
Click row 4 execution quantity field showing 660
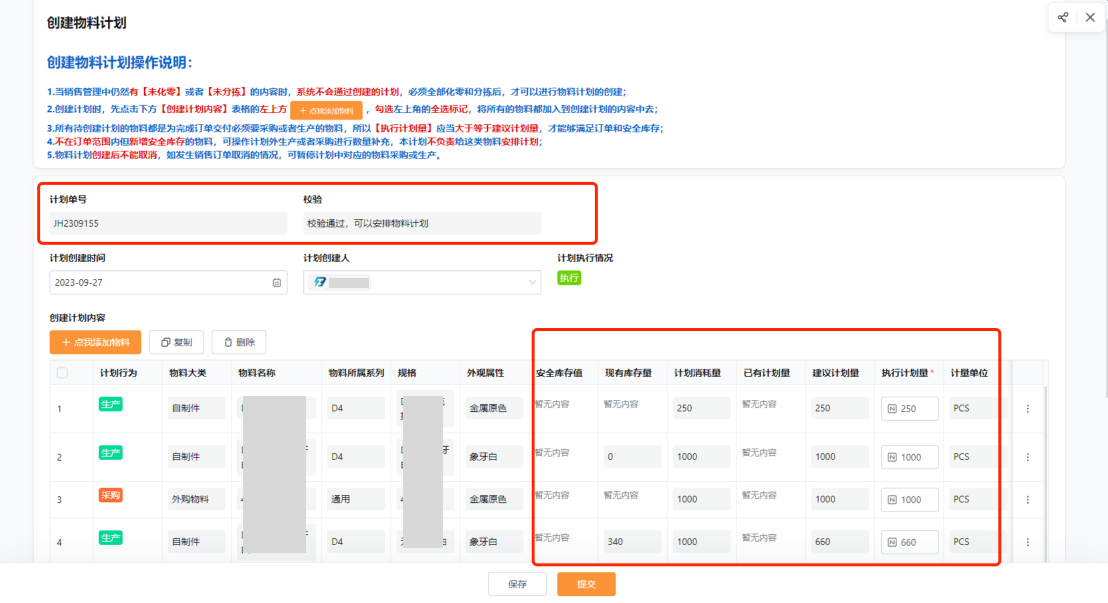(x=909, y=542)
